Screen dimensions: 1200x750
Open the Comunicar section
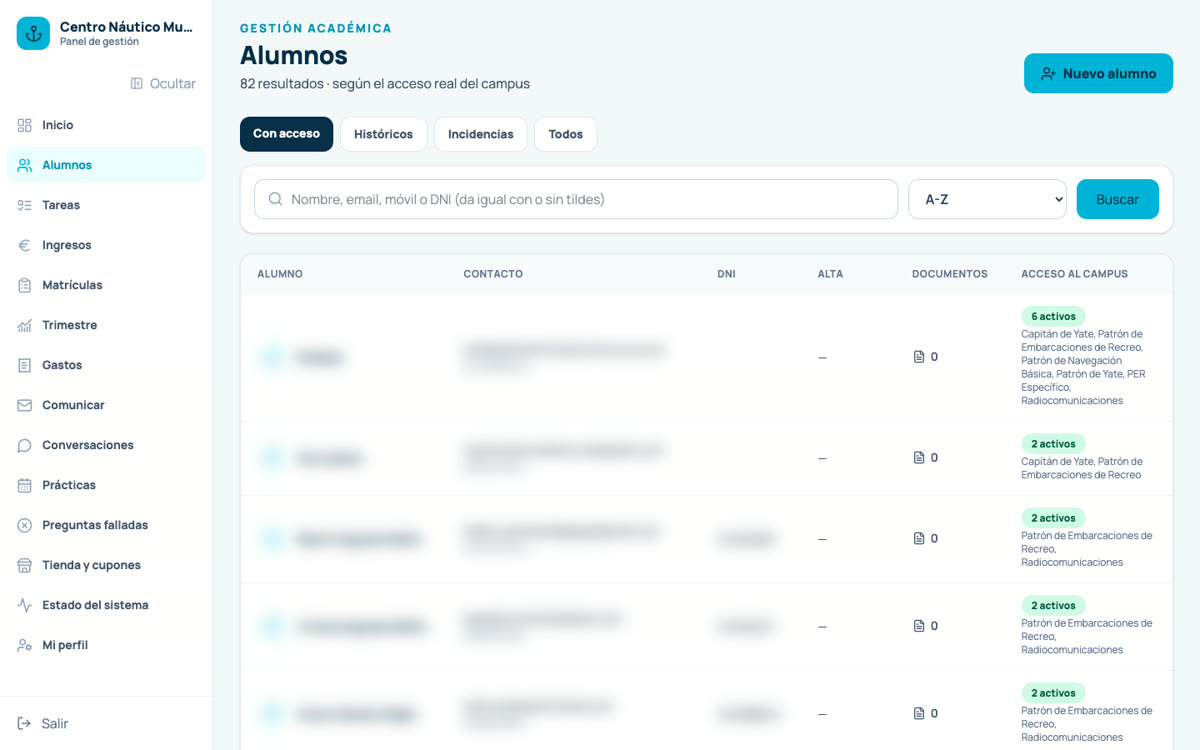click(x=106, y=405)
